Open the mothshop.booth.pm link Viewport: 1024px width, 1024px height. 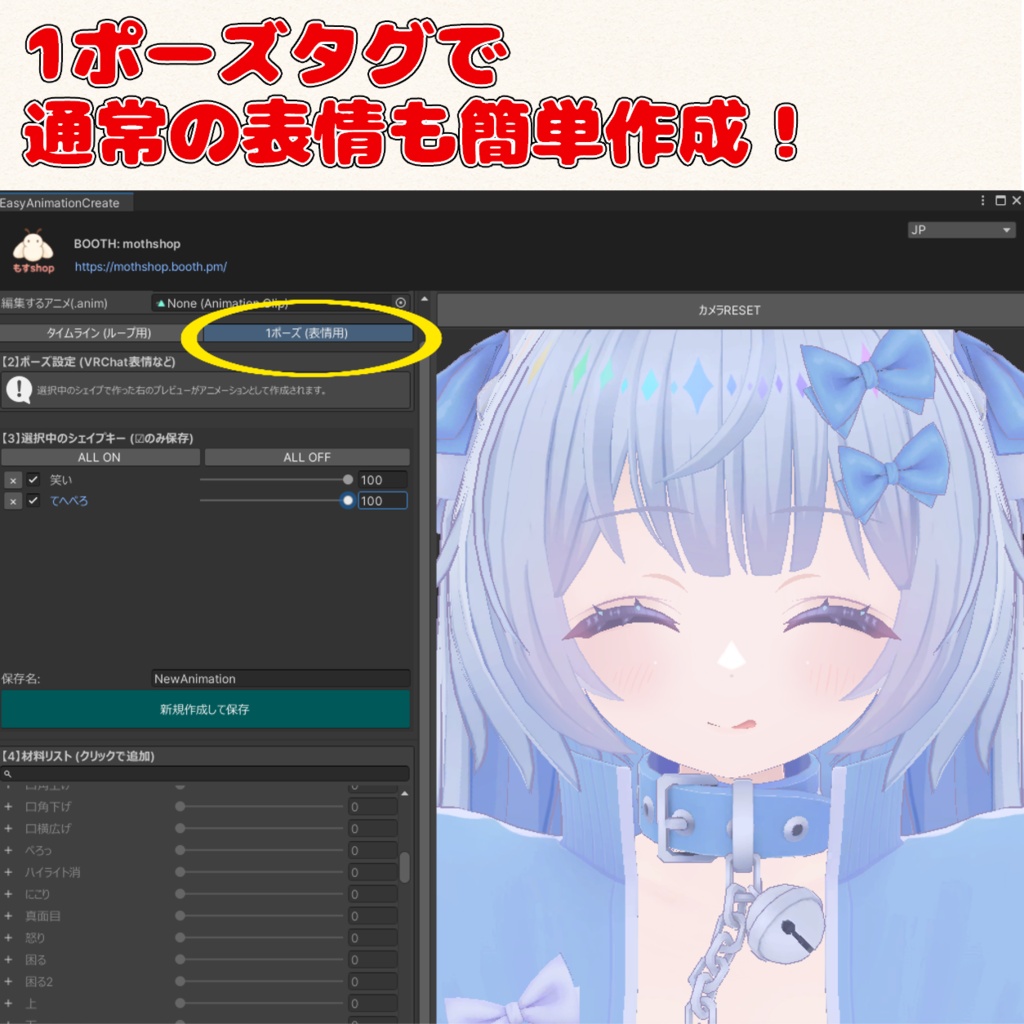(151, 266)
